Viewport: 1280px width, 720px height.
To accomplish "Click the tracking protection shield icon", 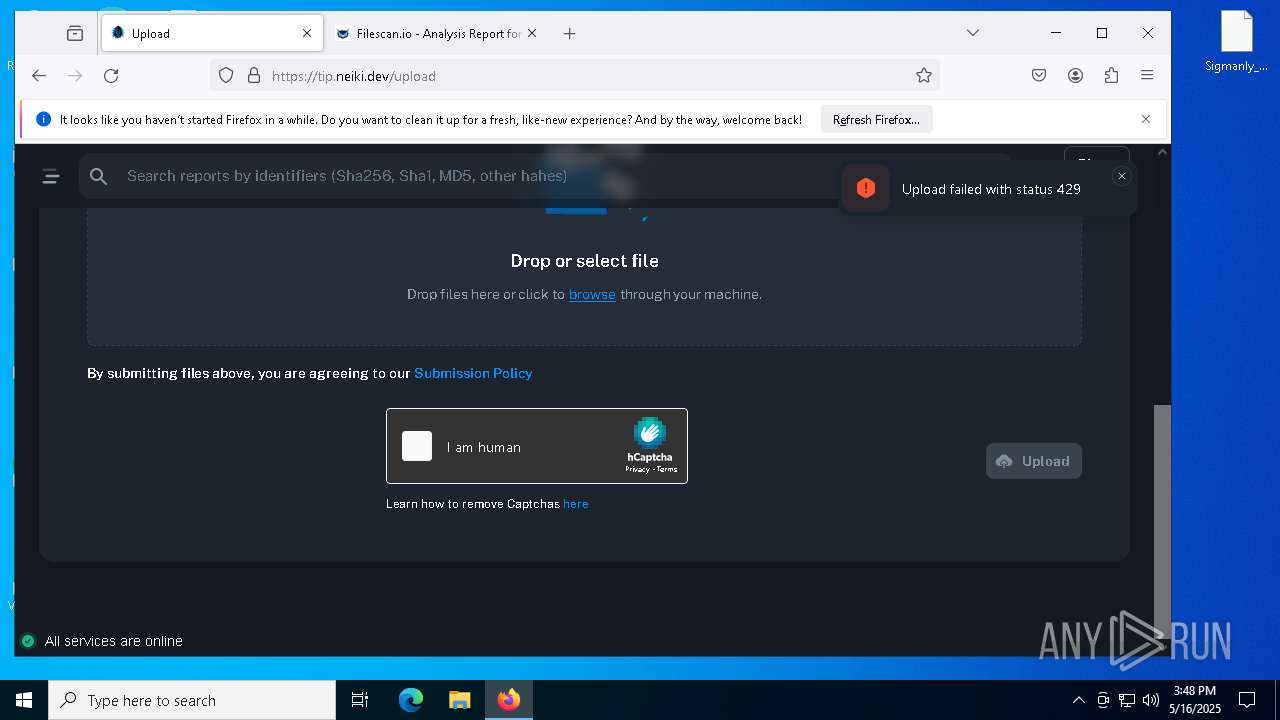I will click(x=226, y=75).
